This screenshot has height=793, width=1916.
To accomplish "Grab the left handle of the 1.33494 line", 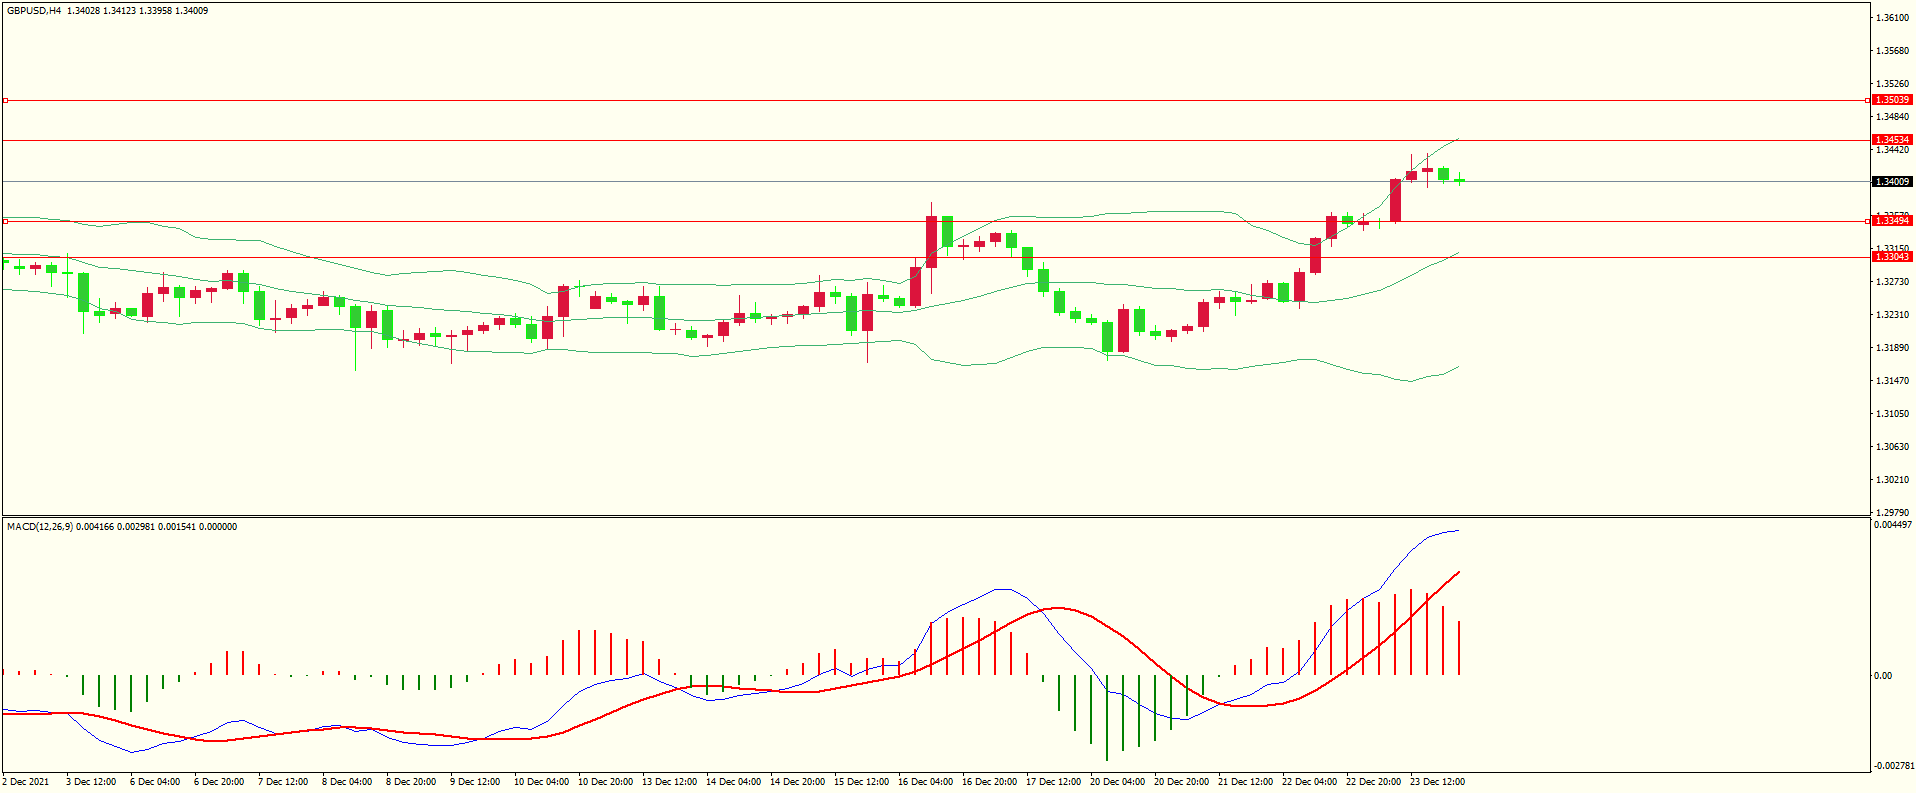I will coord(5,221).
